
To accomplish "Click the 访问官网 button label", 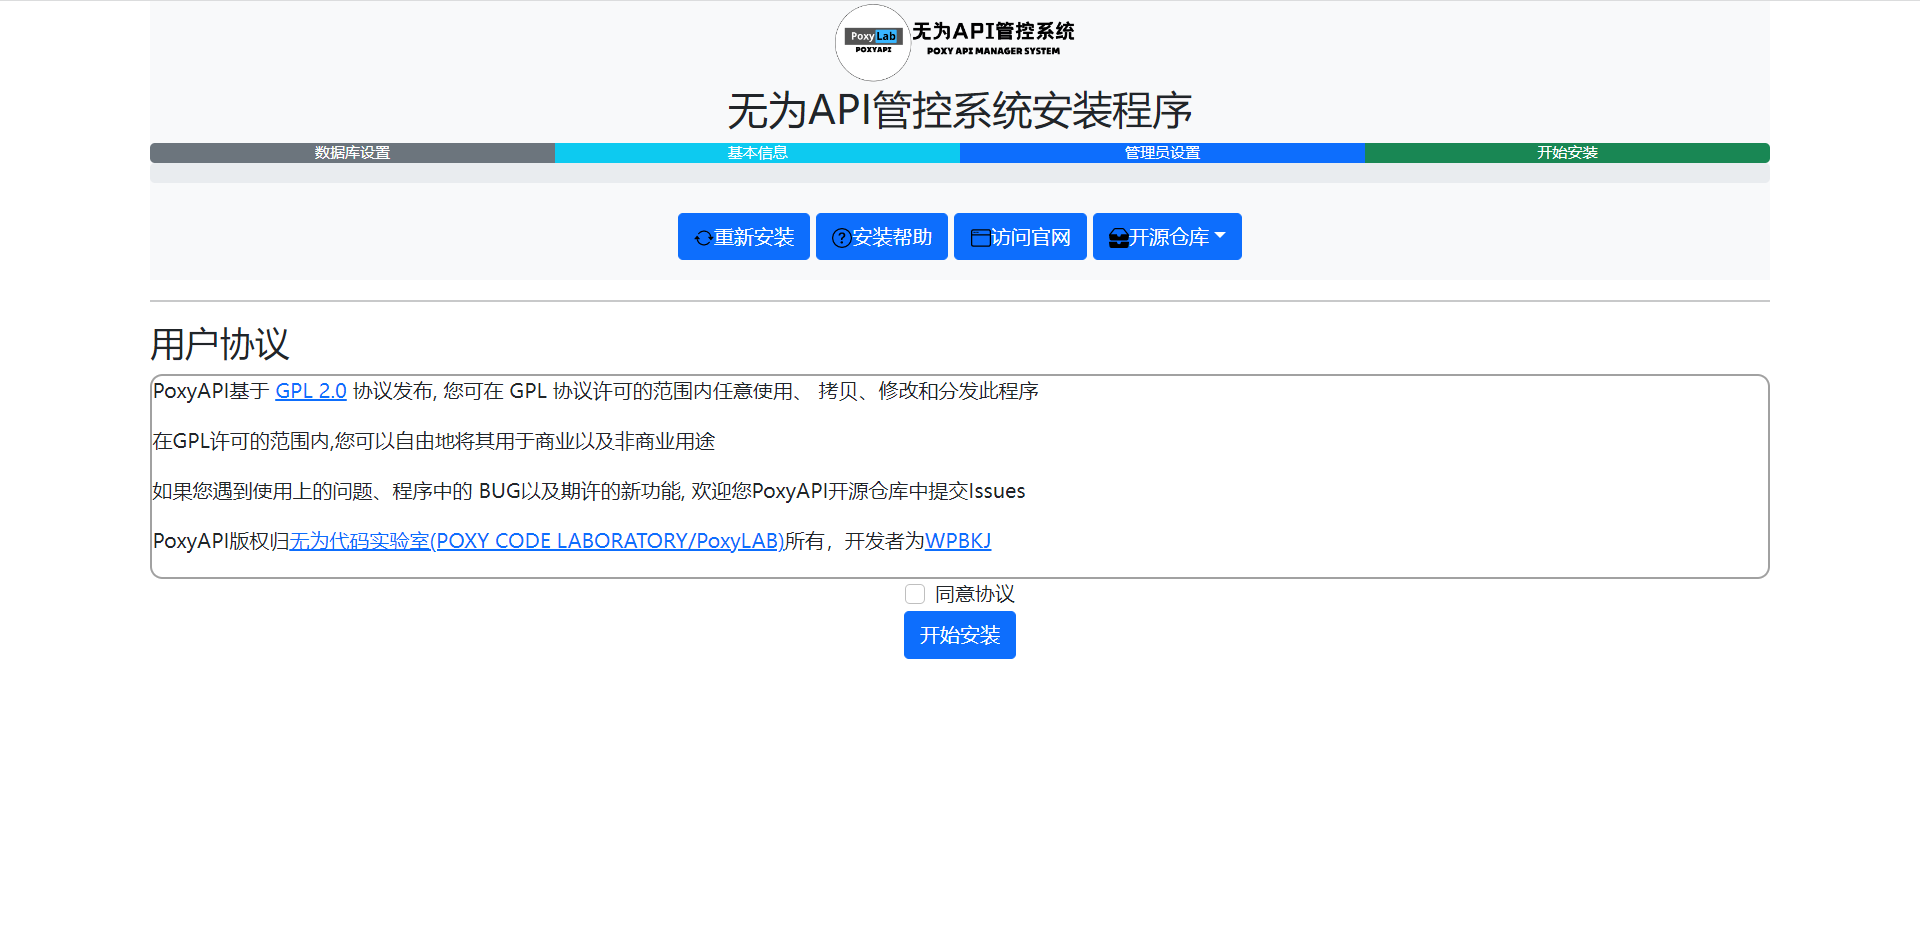I will [x=1031, y=237].
